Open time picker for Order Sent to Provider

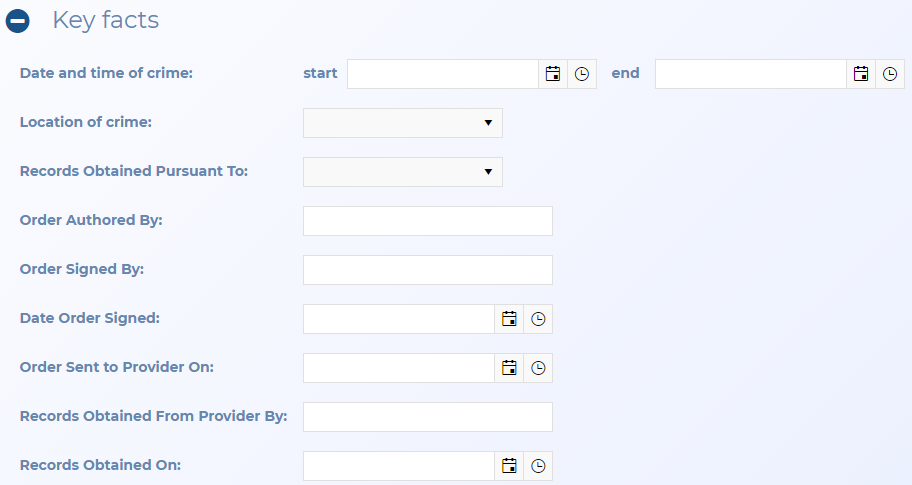(538, 368)
